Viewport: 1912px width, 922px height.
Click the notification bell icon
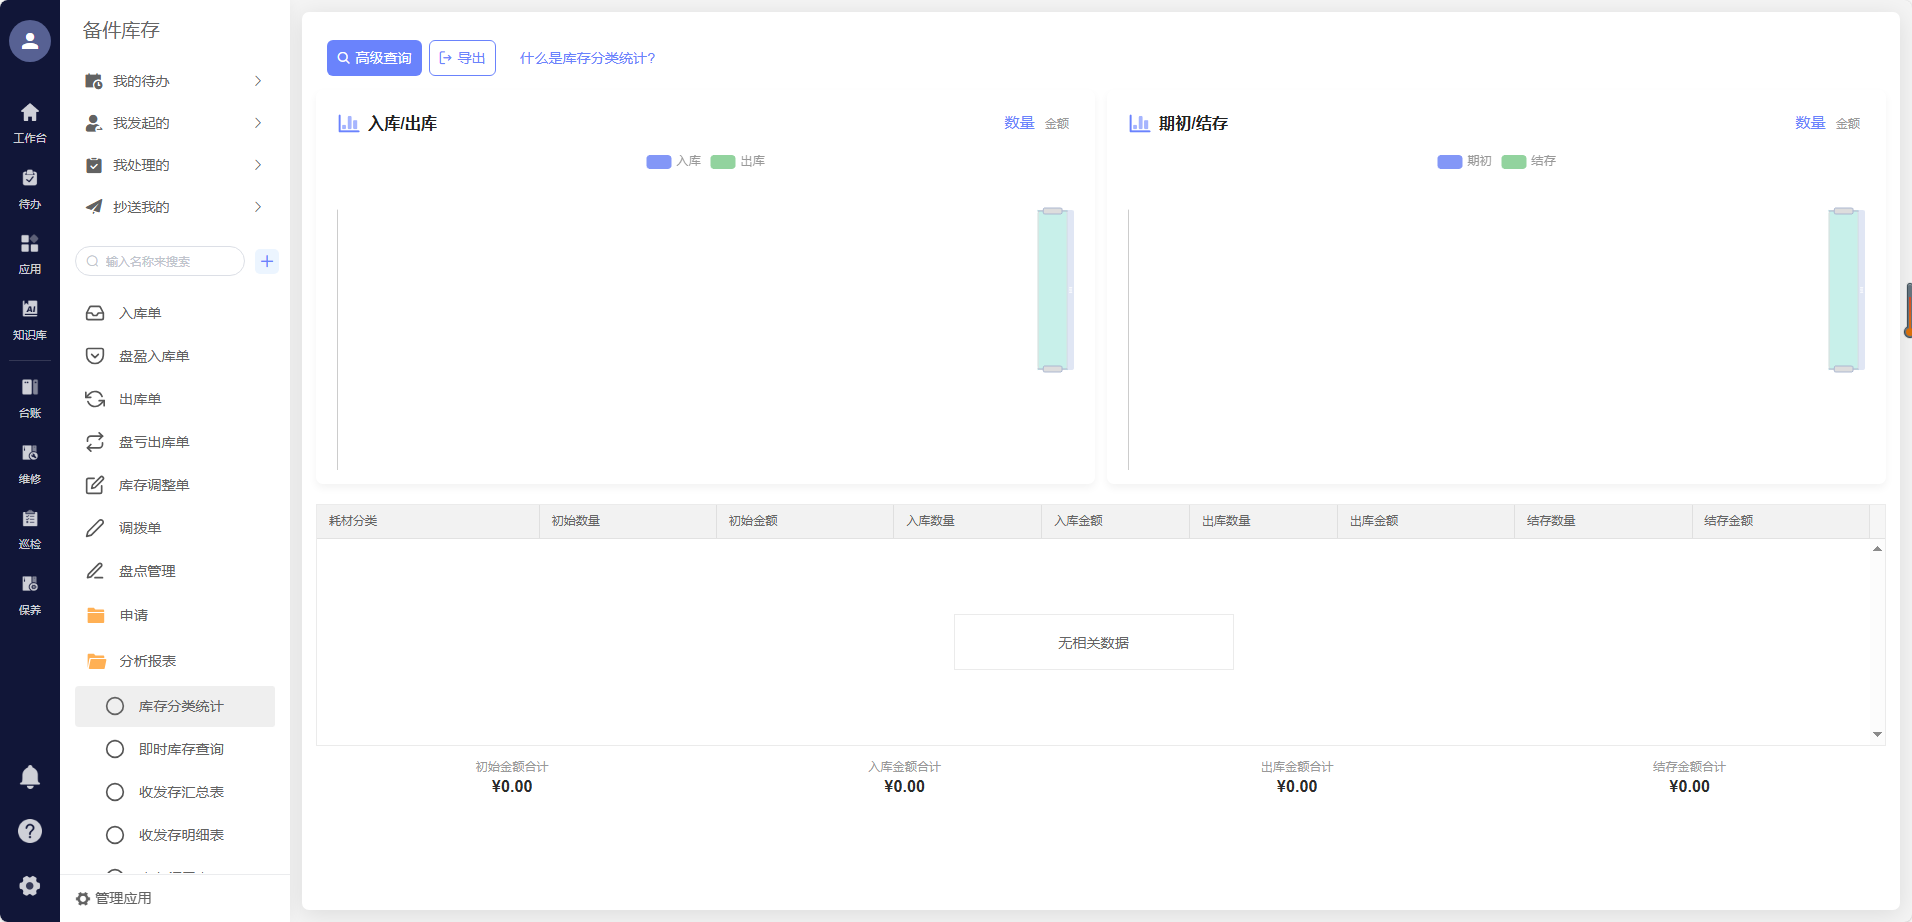pyautogui.click(x=30, y=777)
